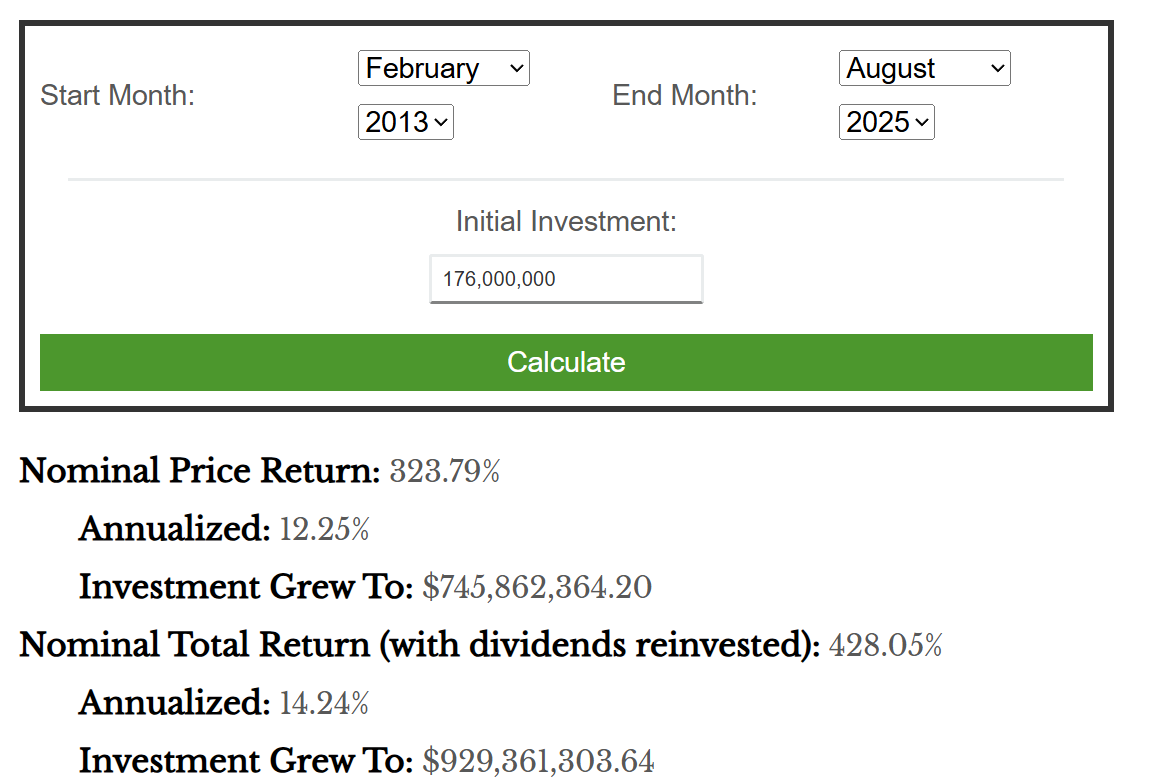1149x784 pixels.
Task: Click the $745,862,364.20 result amount
Action: pos(537,587)
